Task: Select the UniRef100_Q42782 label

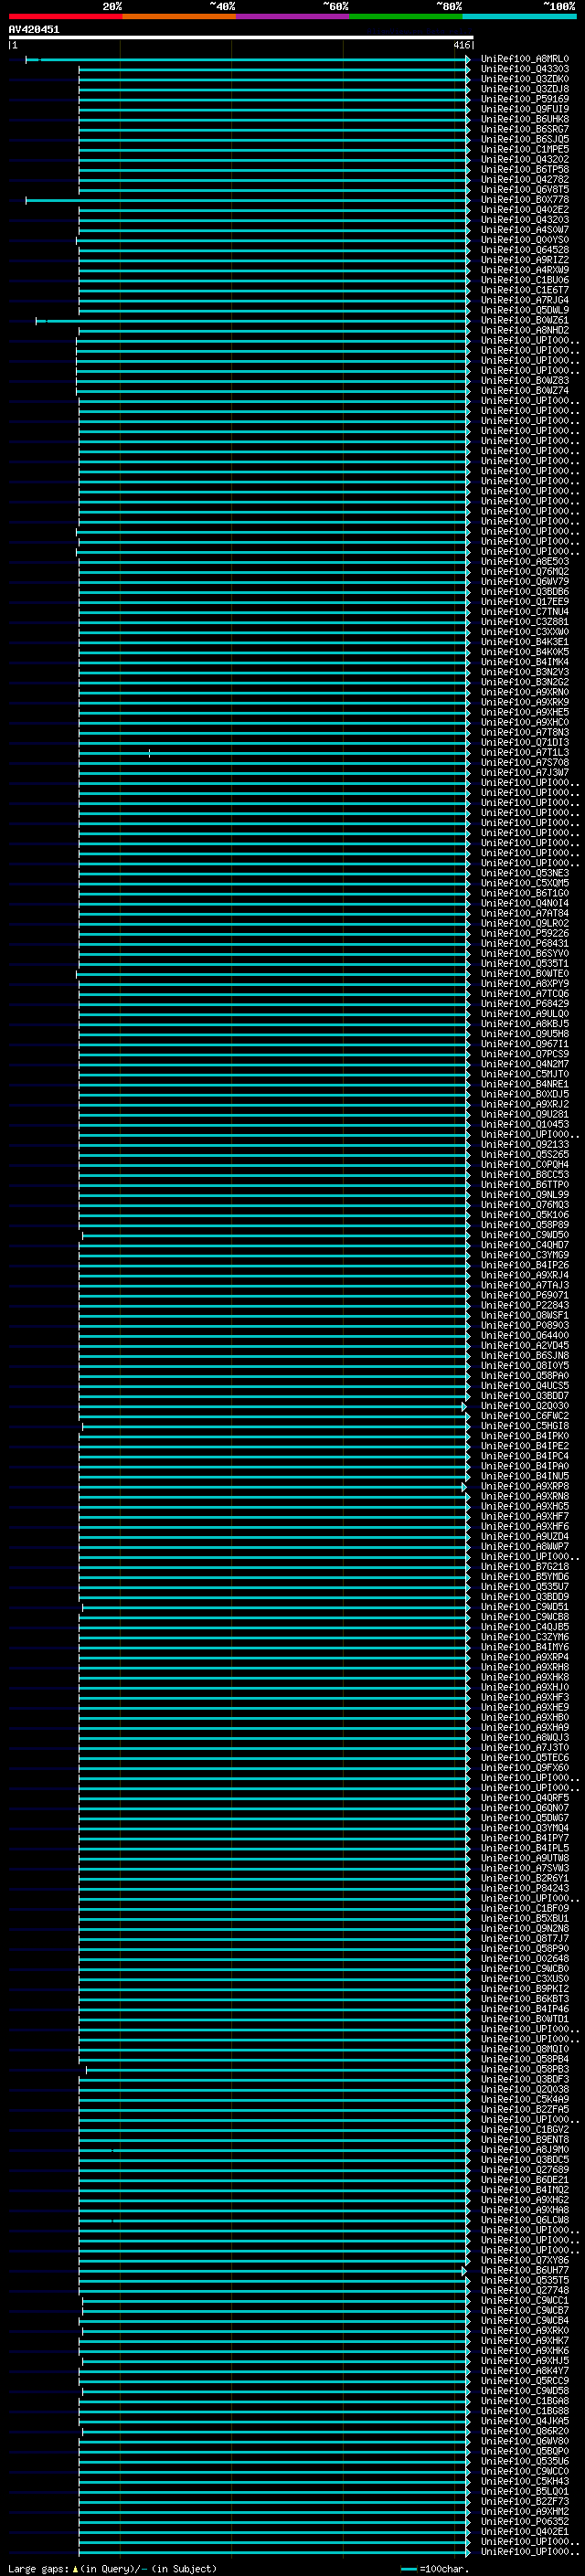Action: pyautogui.click(x=525, y=179)
